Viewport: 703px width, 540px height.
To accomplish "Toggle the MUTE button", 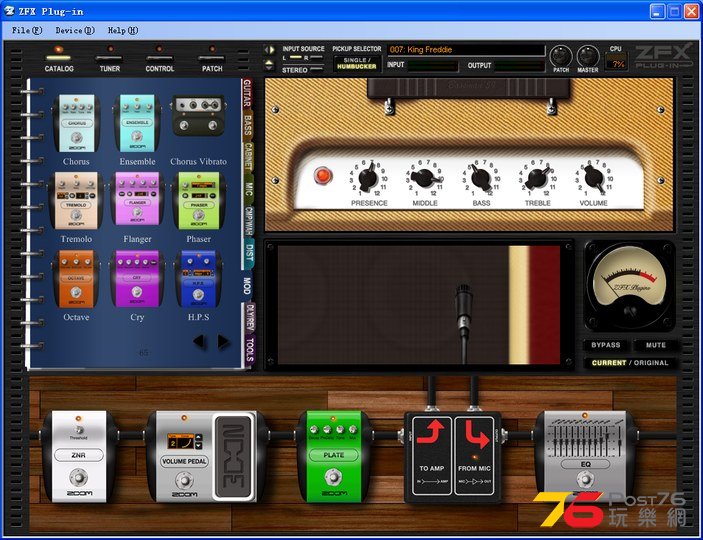I will coord(655,345).
